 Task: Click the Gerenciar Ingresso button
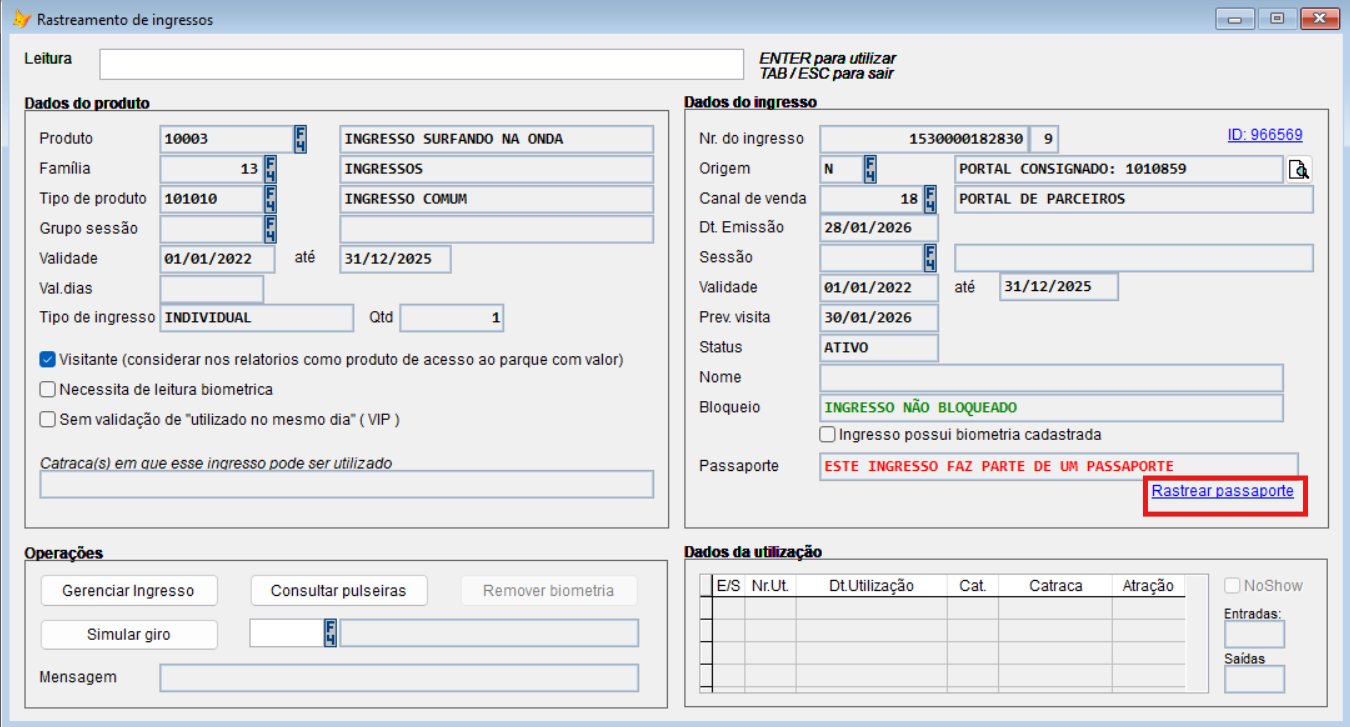tap(128, 590)
